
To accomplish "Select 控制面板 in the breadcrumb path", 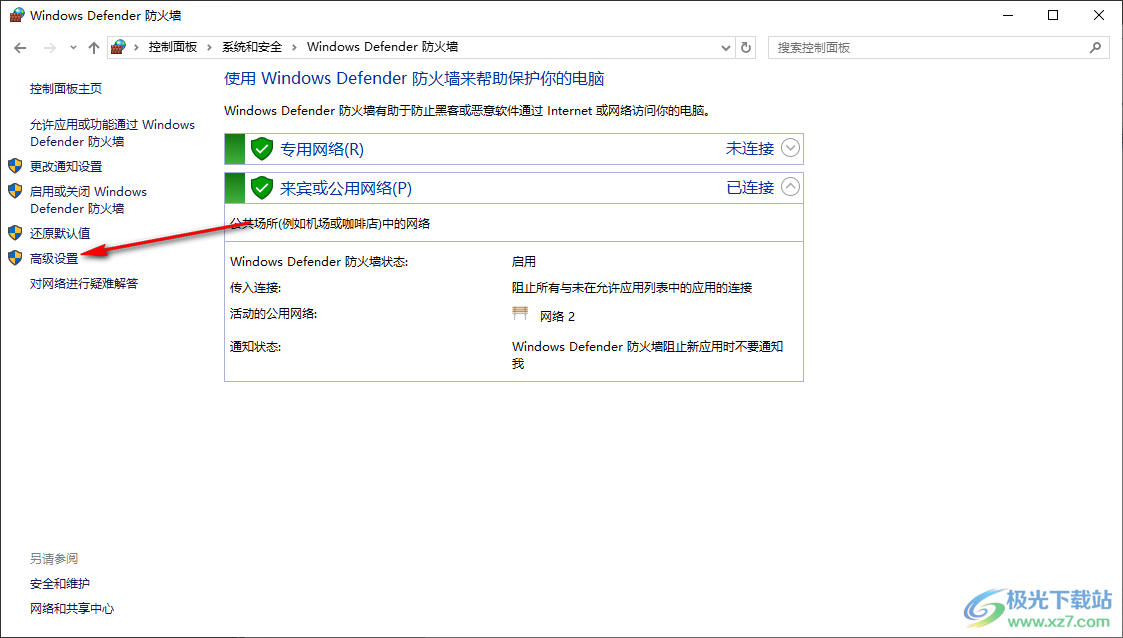I will [173, 47].
